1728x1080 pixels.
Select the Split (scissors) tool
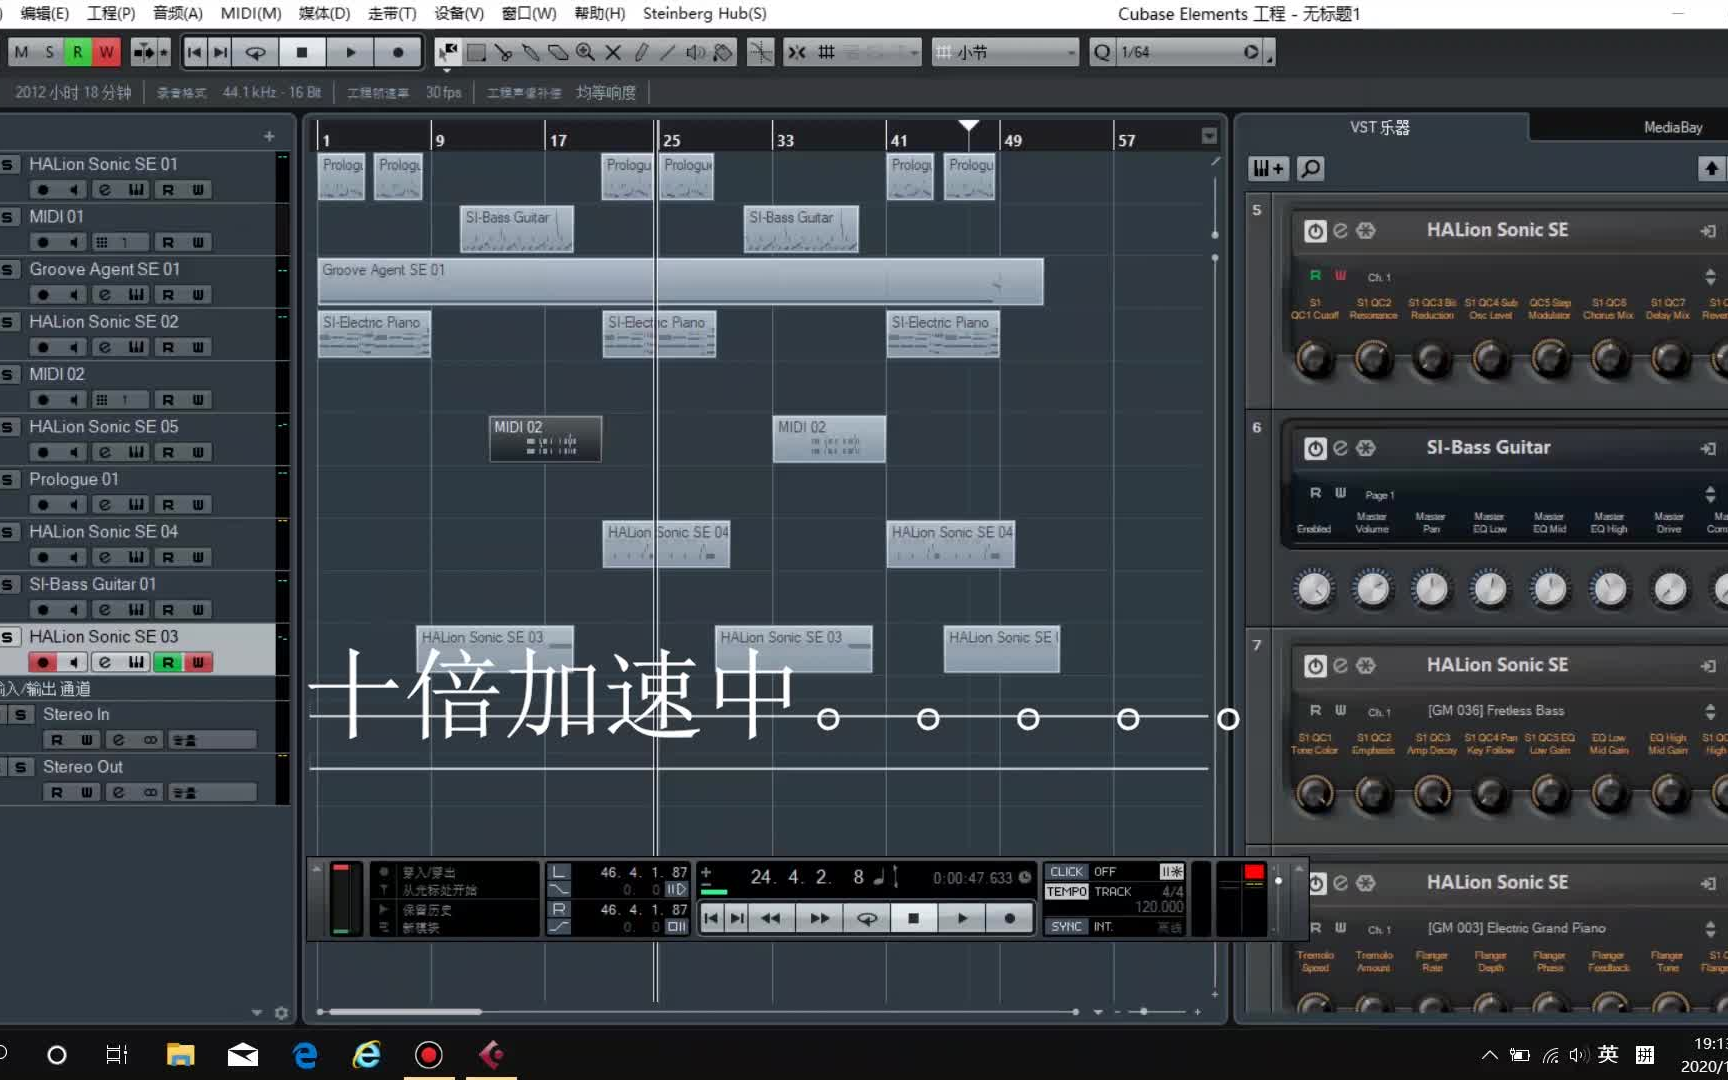tap(505, 52)
